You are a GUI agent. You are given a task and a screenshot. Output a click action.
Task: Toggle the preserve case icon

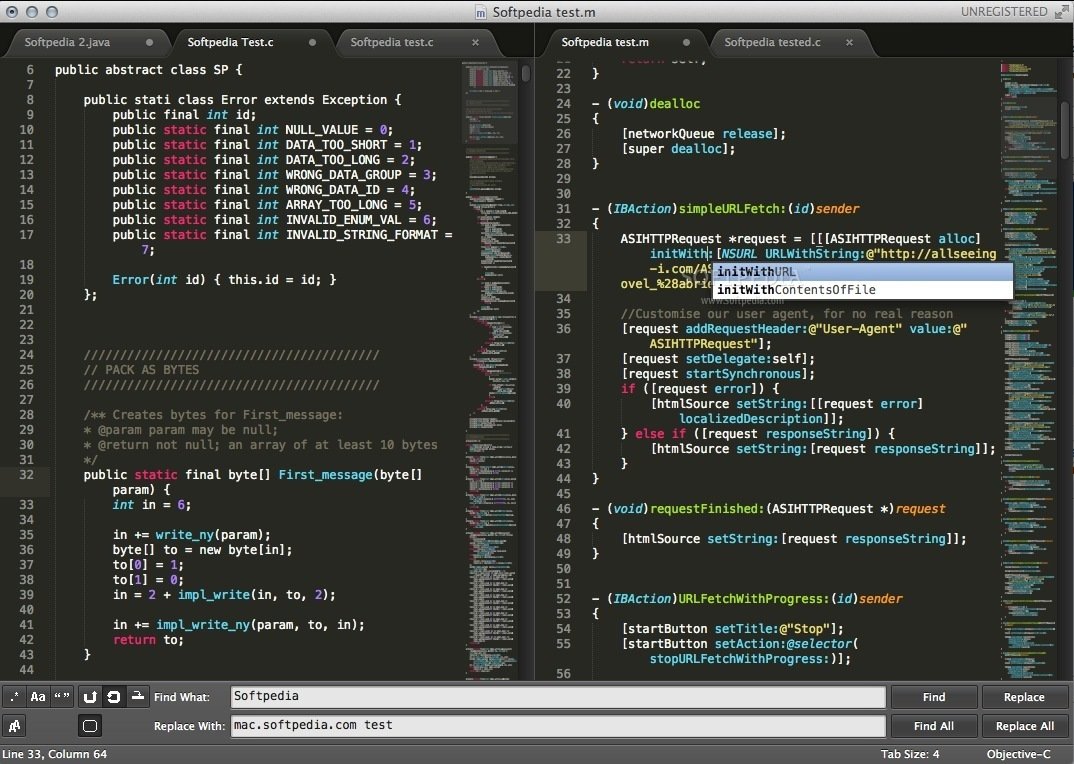14,726
